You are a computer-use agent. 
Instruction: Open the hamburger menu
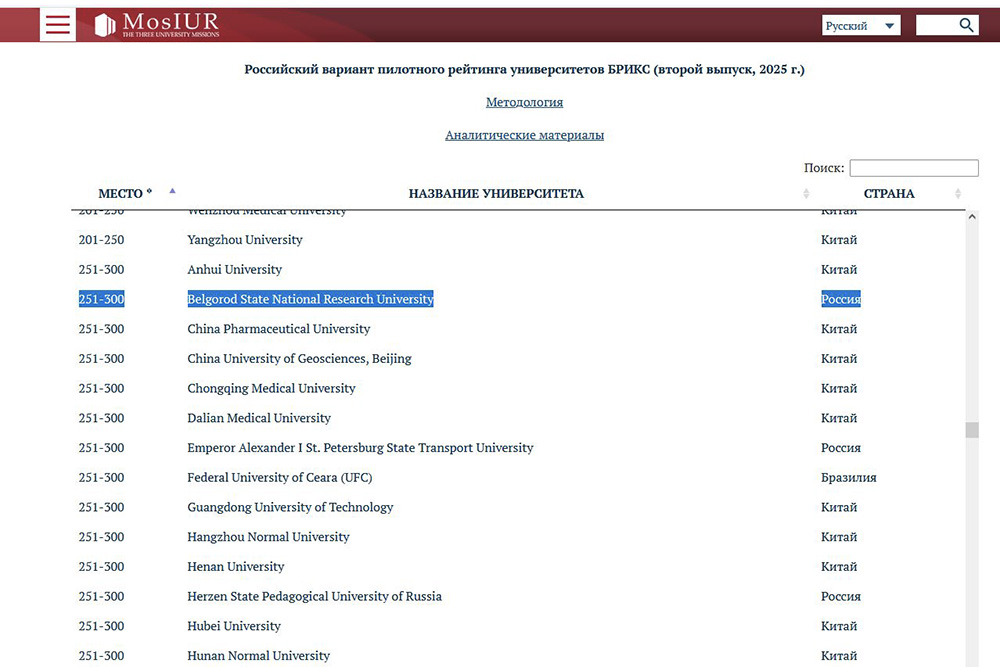pos(58,25)
